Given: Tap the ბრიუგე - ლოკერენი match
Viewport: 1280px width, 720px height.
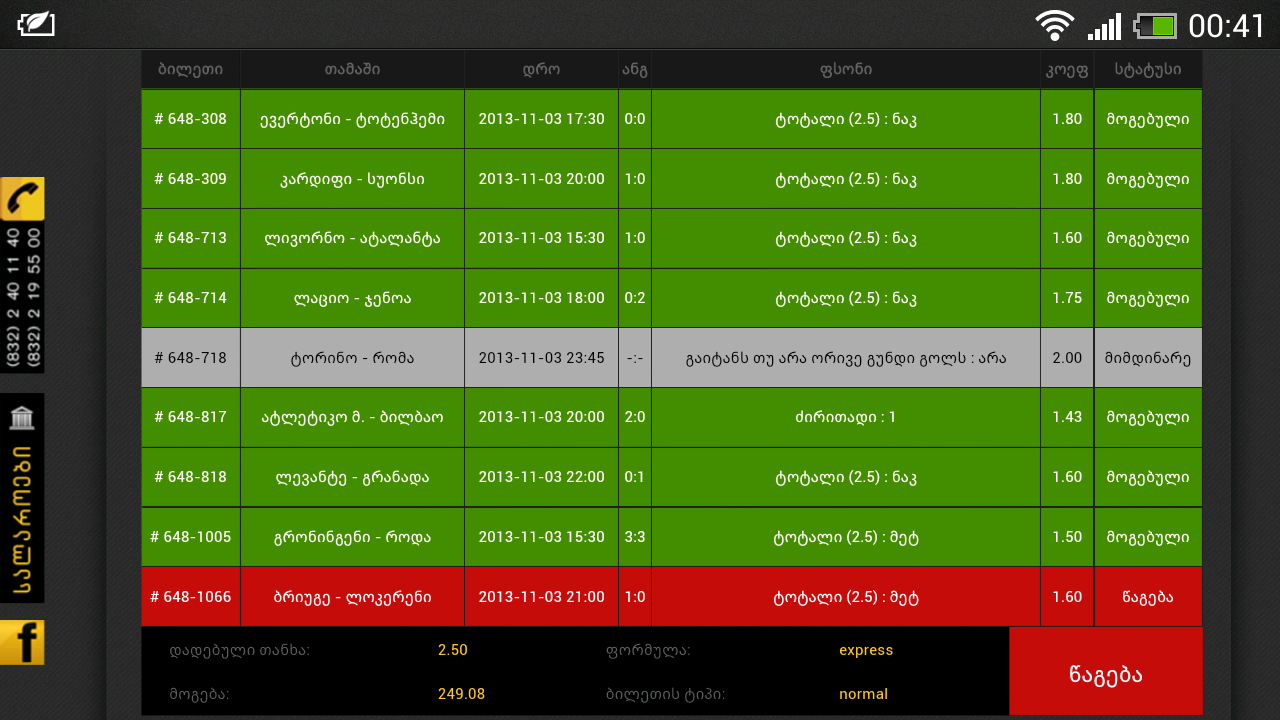Looking at the screenshot, I should 352,597.
